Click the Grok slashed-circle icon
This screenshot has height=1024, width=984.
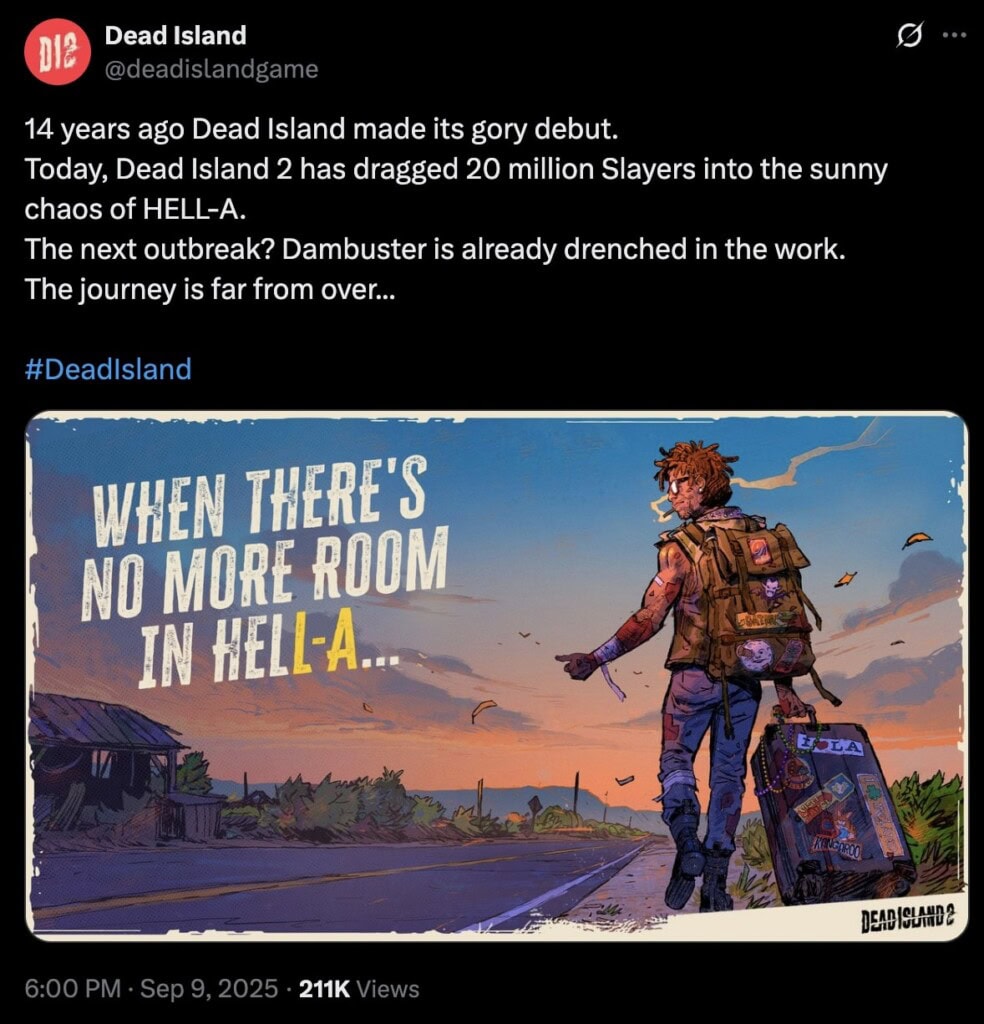click(910, 36)
